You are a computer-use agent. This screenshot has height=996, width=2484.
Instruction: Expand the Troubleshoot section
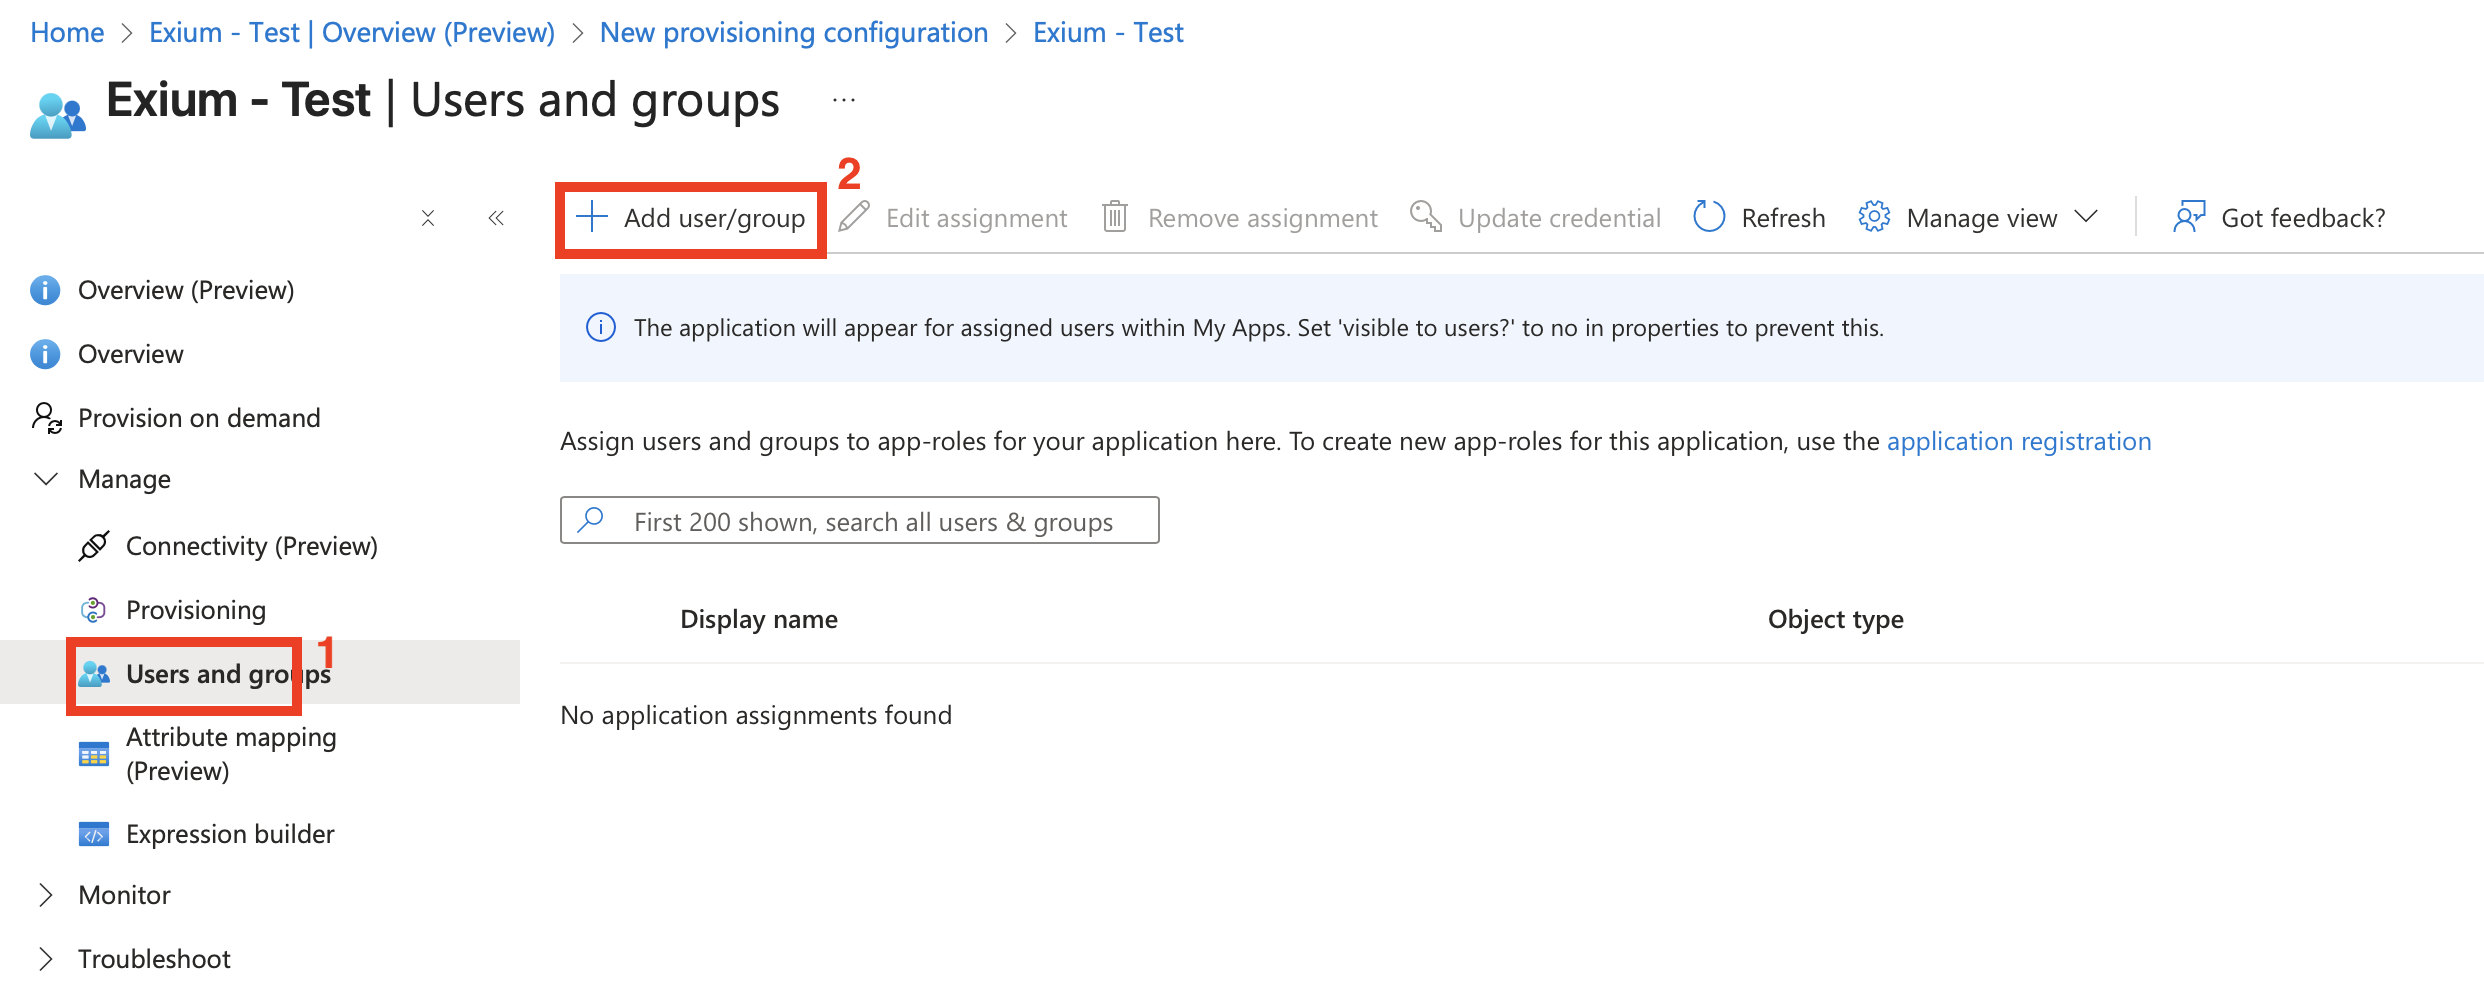46,959
